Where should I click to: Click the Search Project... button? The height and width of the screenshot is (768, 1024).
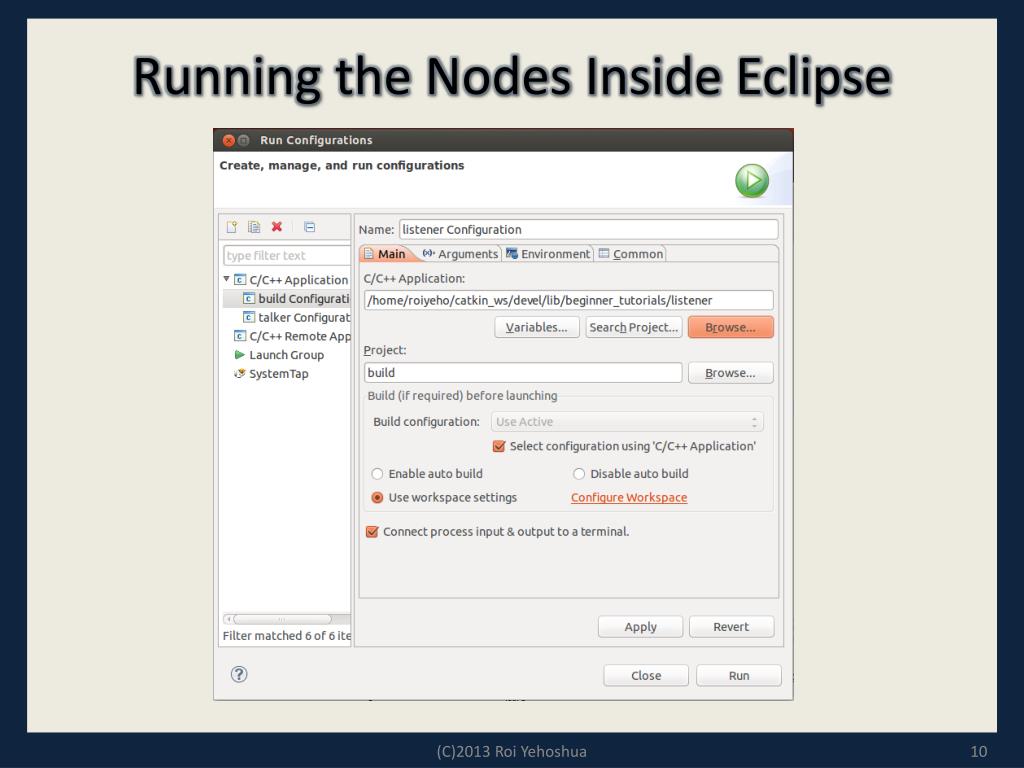click(x=633, y=327)
